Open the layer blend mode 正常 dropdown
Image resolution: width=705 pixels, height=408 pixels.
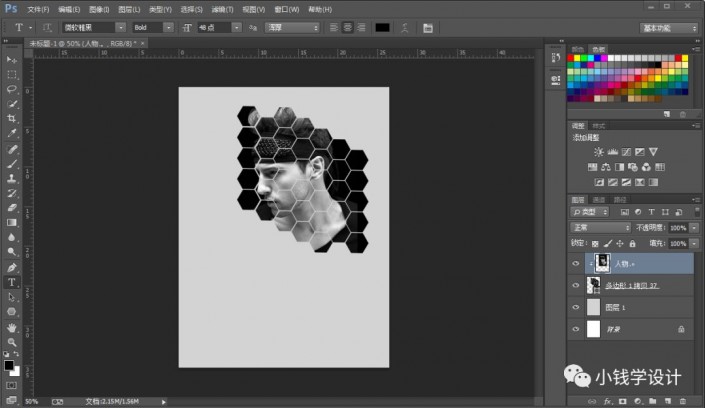[600, 227]
